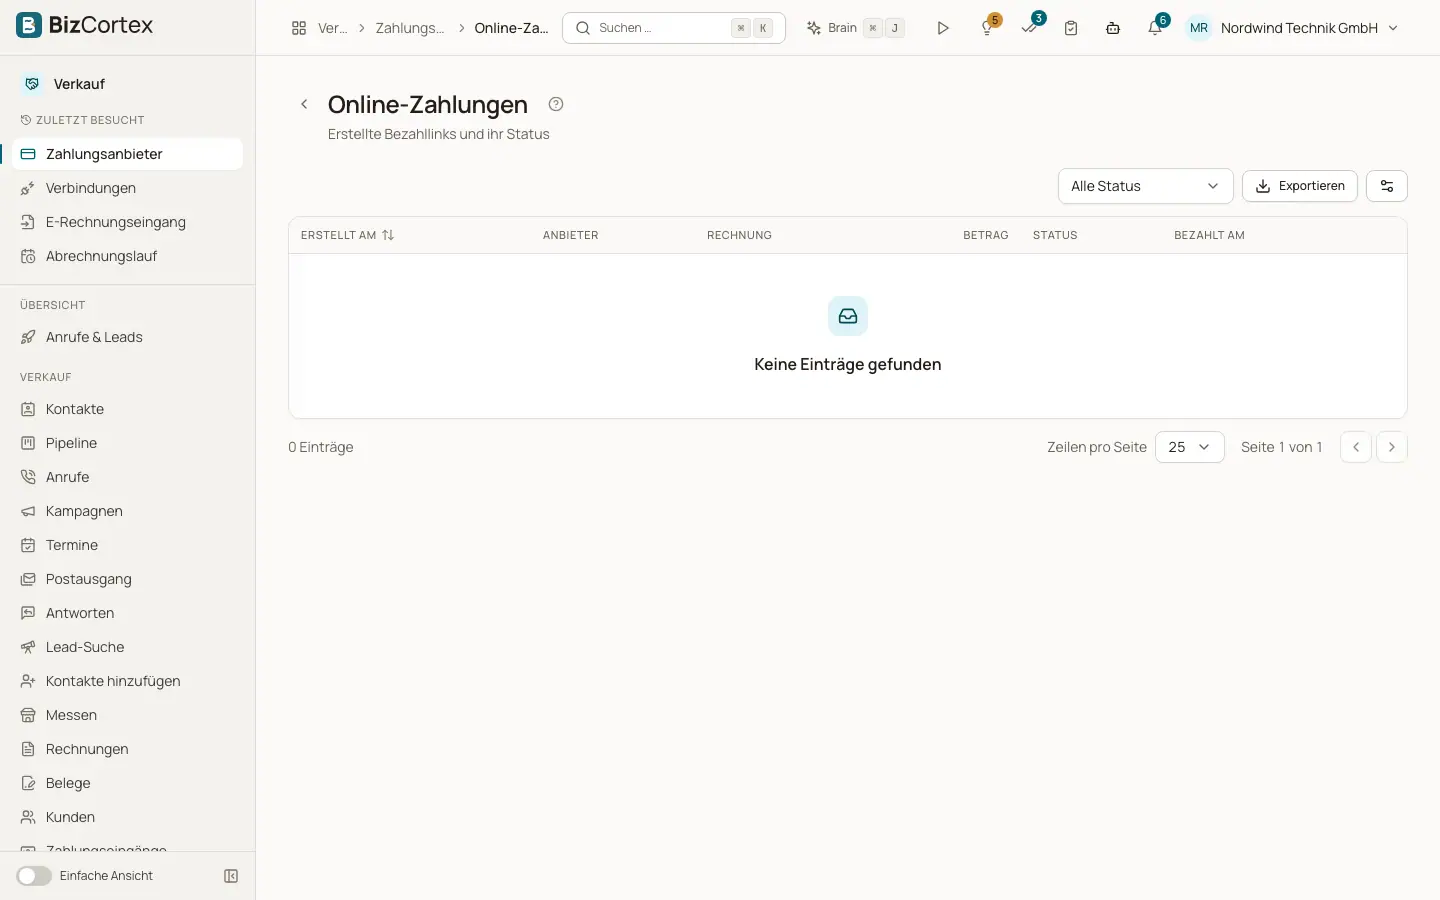Click the help question mark beside Online-Zahlungen

556,104
